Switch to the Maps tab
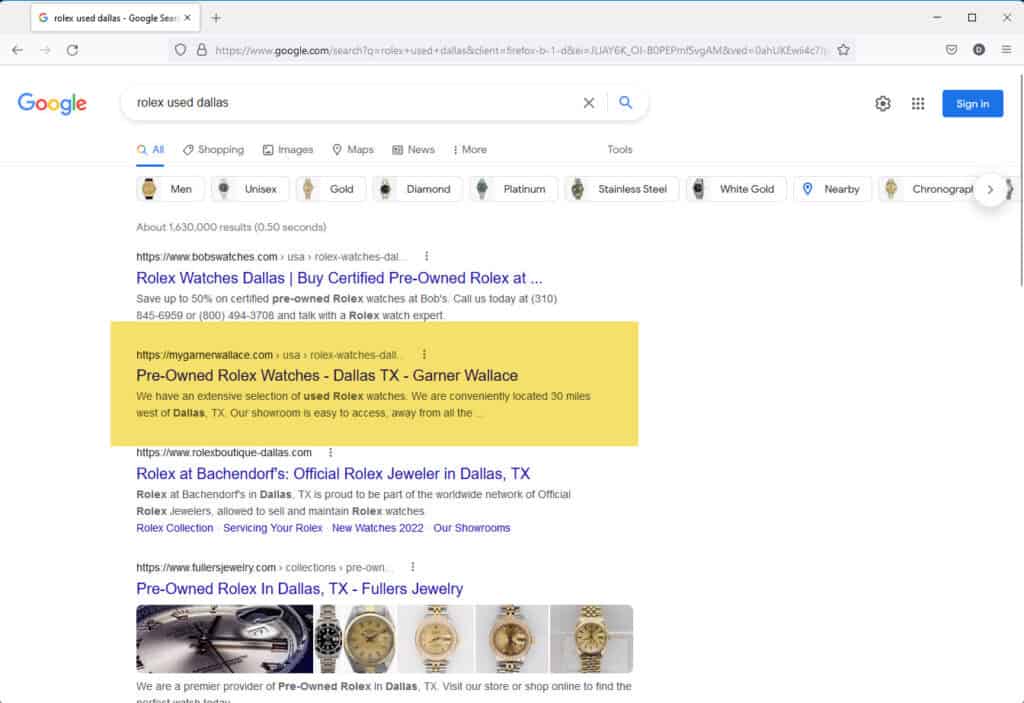 (x=353, y=150)
